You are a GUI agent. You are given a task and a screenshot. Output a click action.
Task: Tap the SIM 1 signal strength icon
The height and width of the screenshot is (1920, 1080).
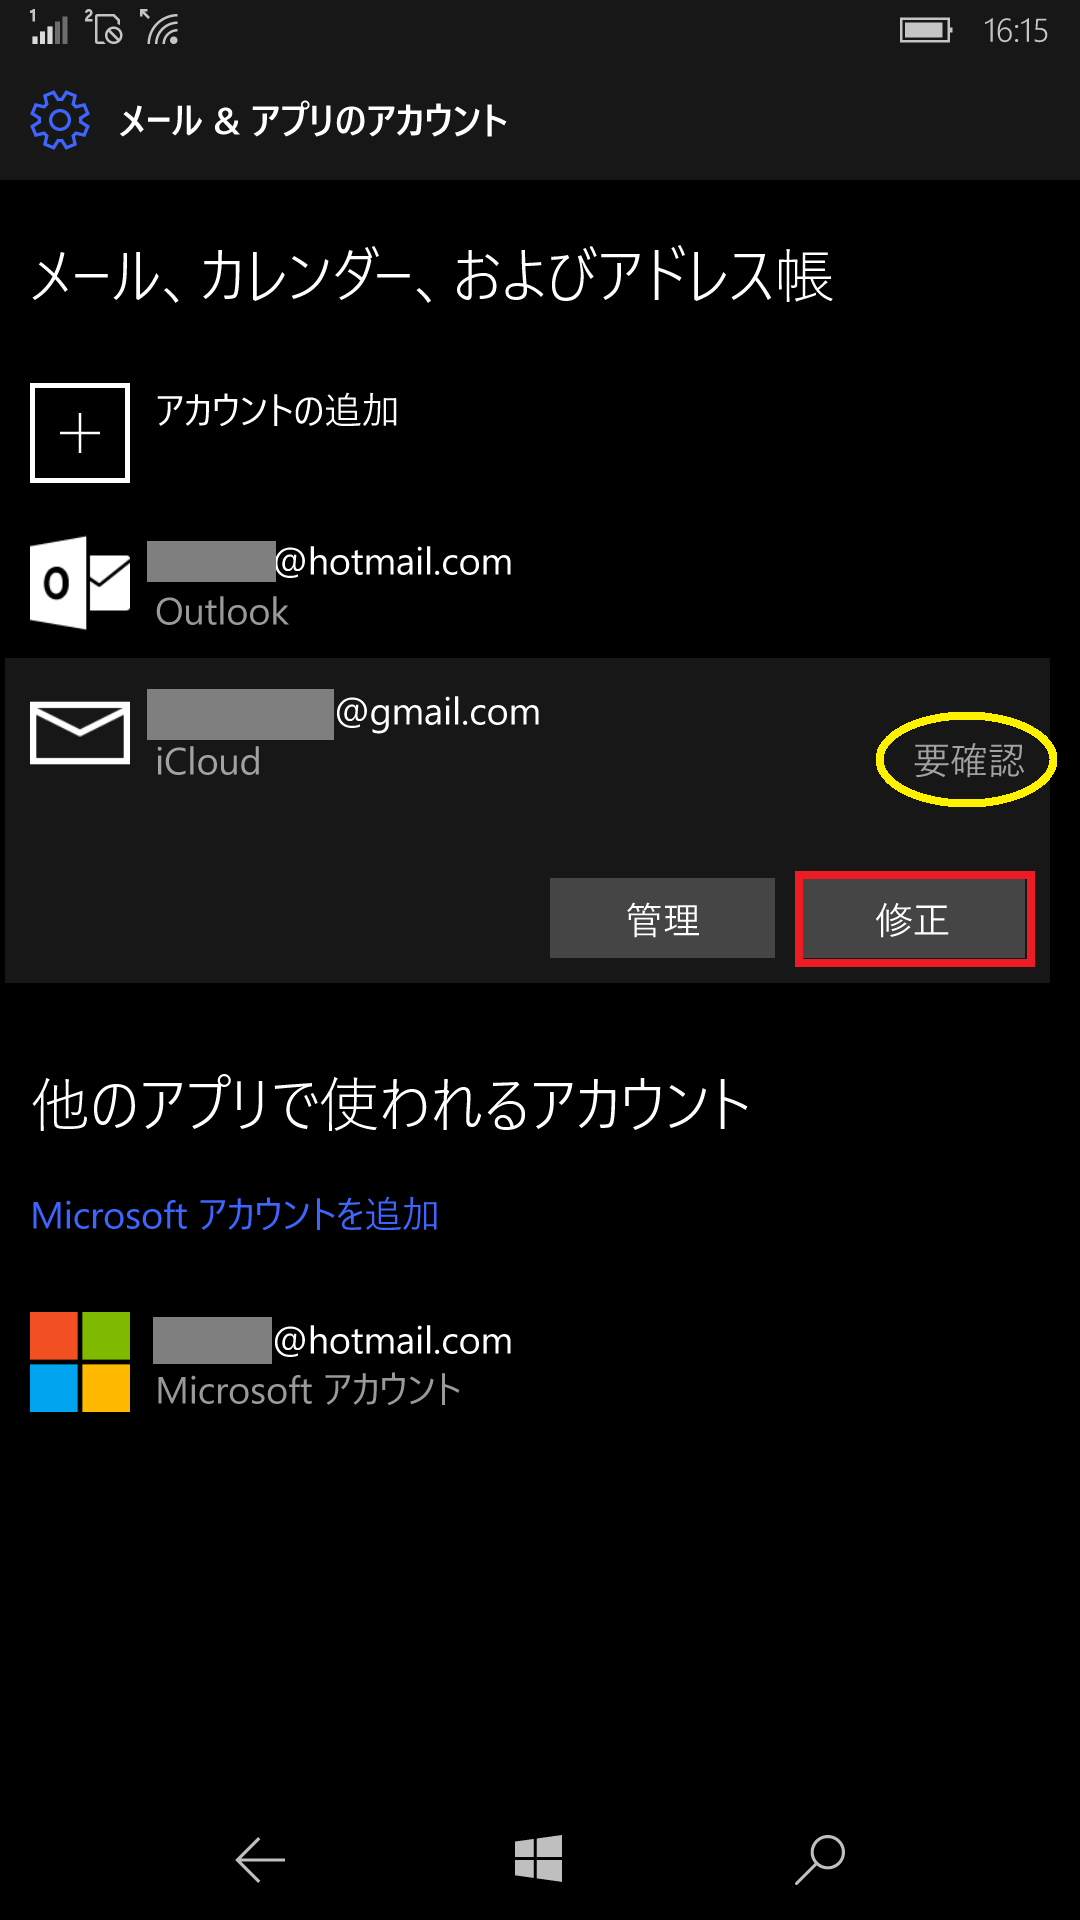pyautogui.click(x=48, y=27)
